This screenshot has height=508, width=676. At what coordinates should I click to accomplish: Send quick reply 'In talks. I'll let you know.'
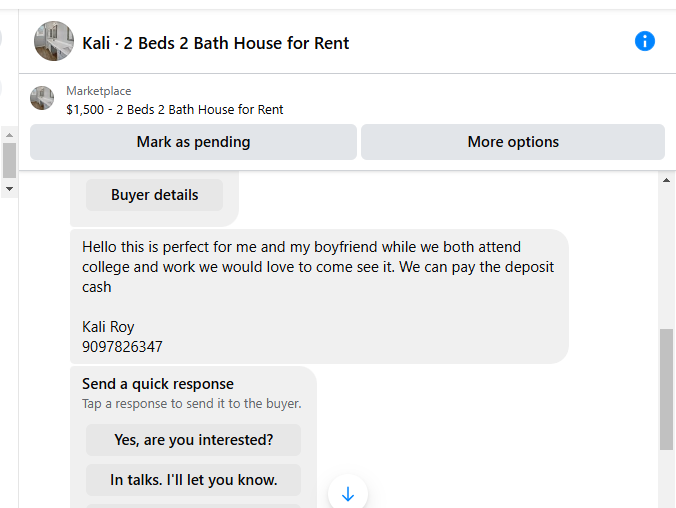coord(193,480)
